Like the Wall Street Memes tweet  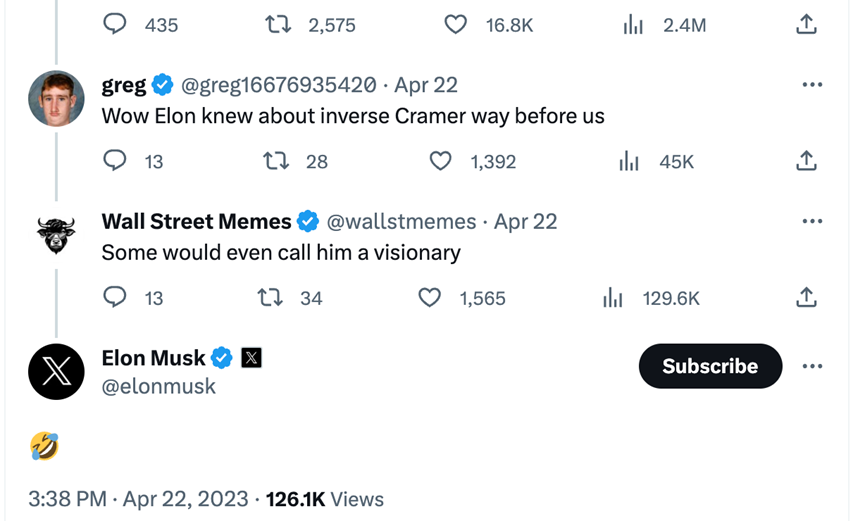tap(430, 298)
